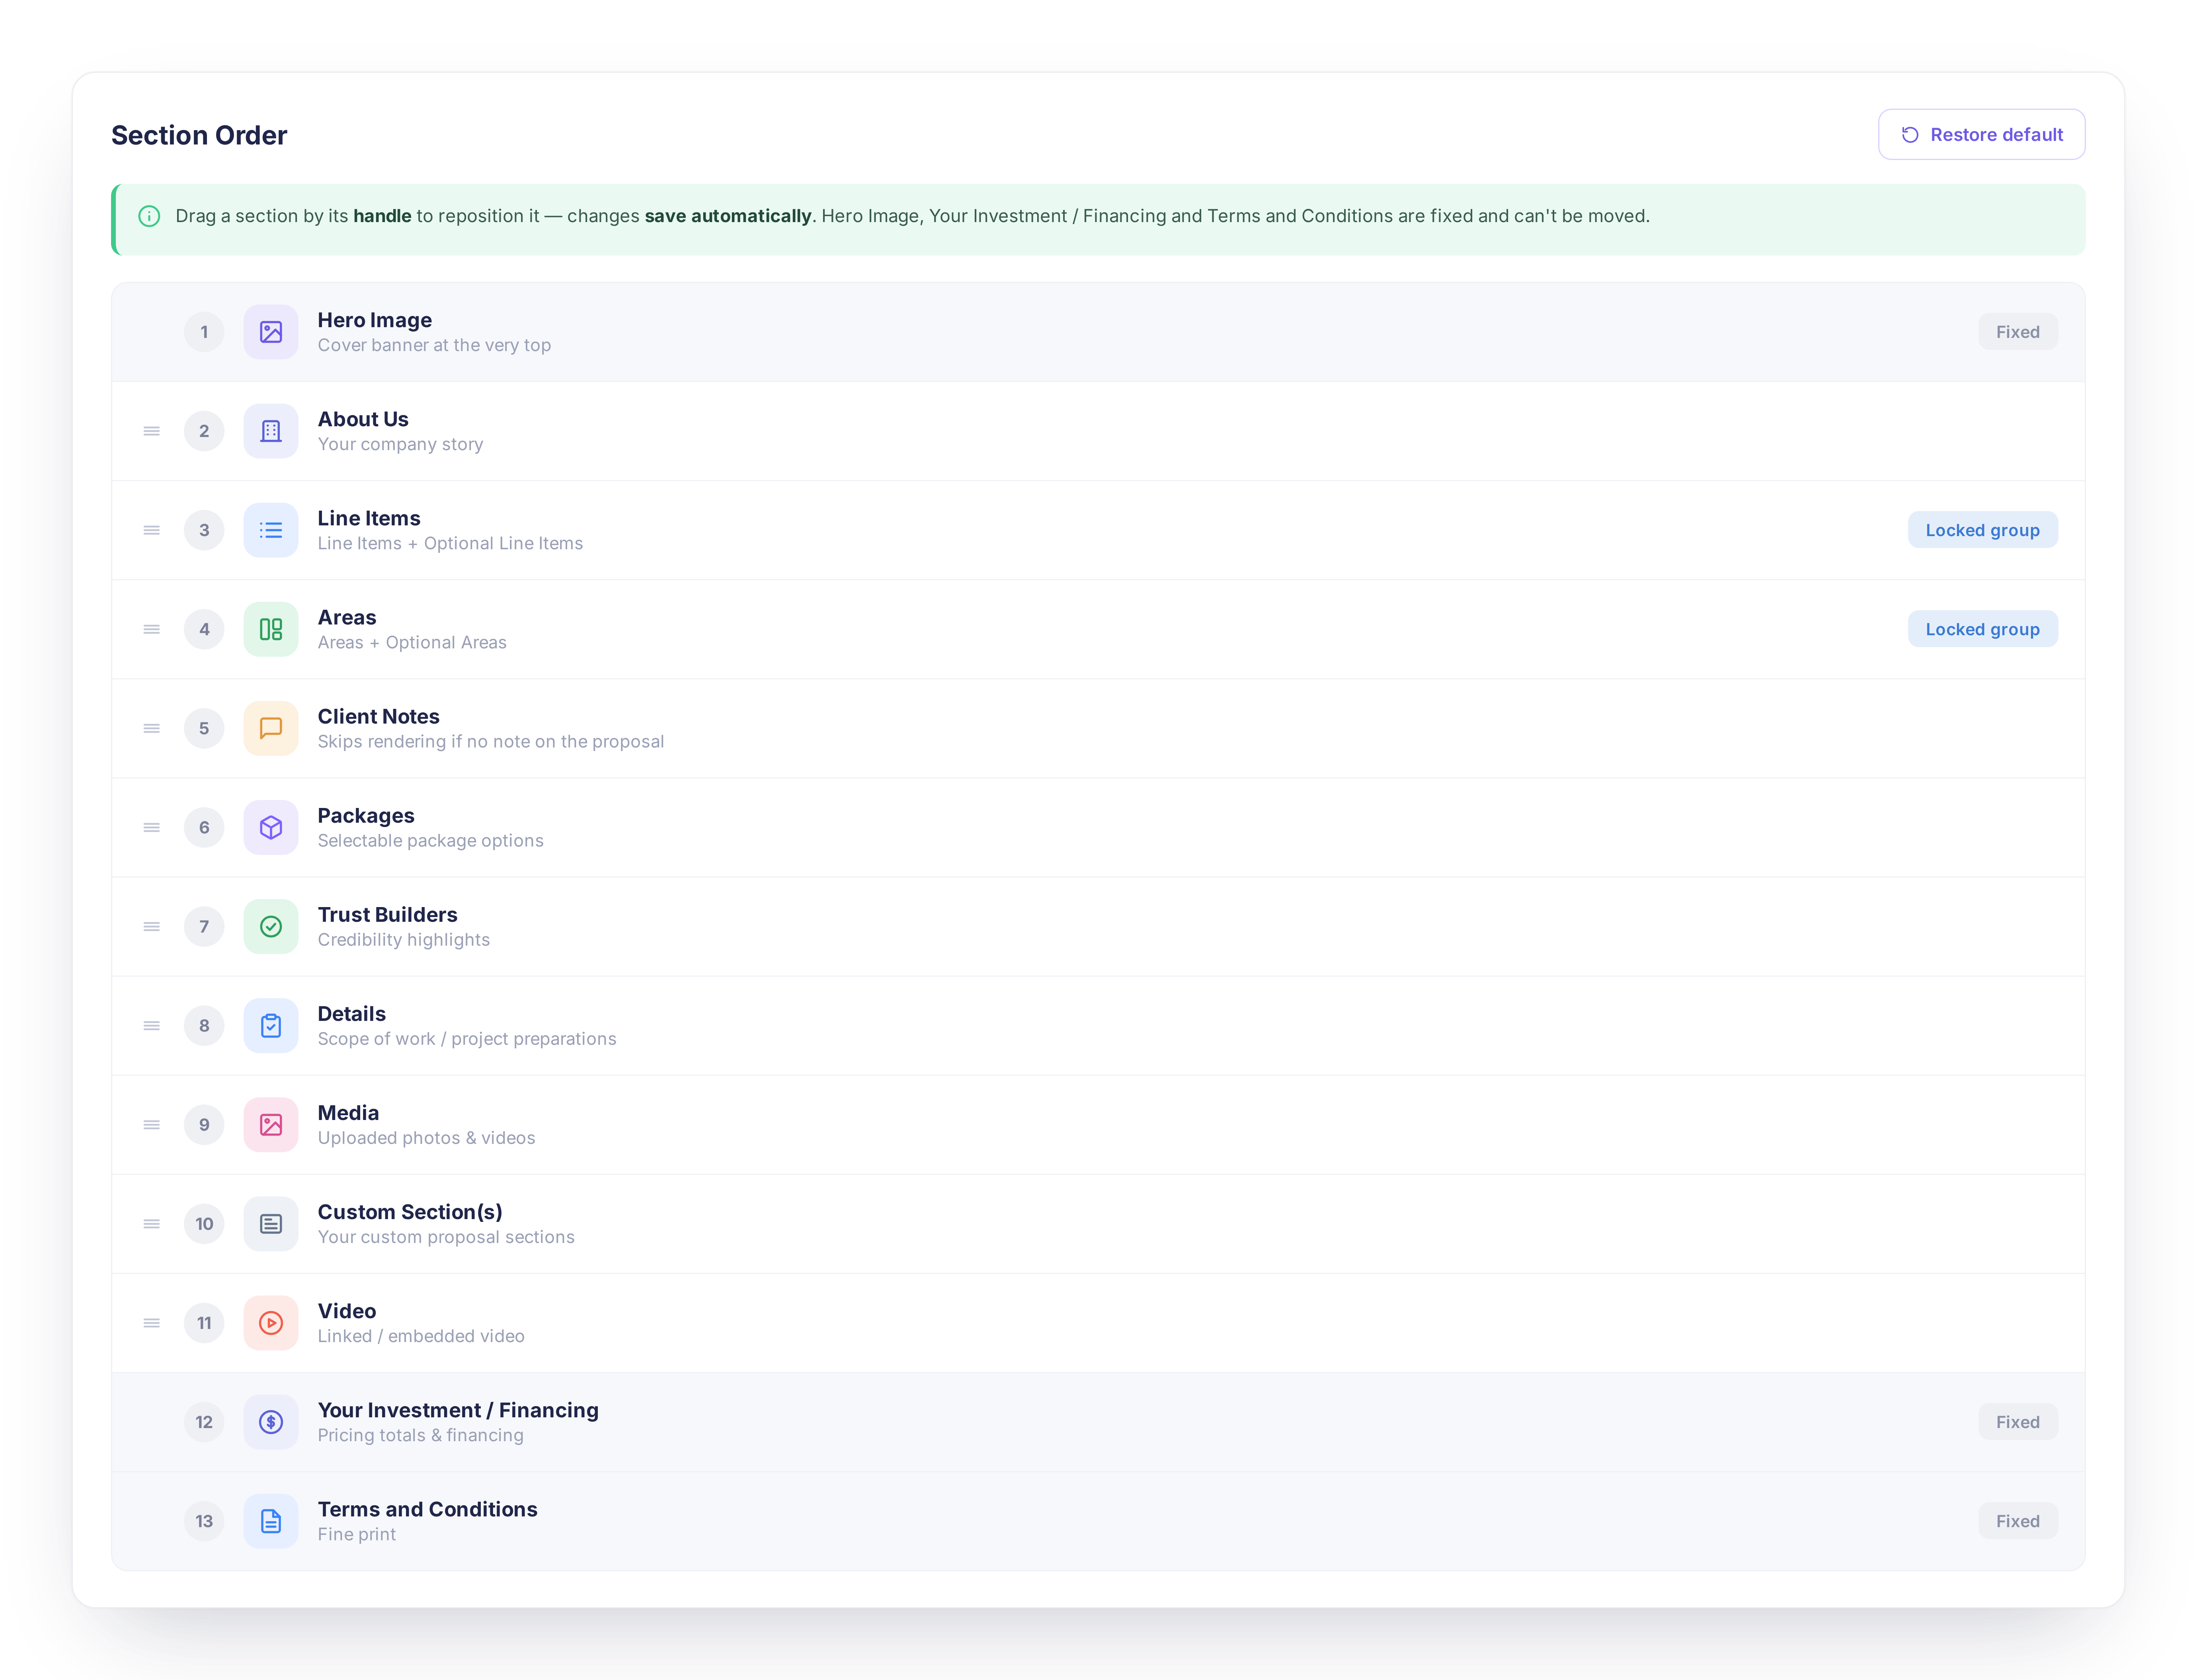The height and width of the screenshot is (1680, 2197).
Task: Click the Video play icon
Action: 271,1322
